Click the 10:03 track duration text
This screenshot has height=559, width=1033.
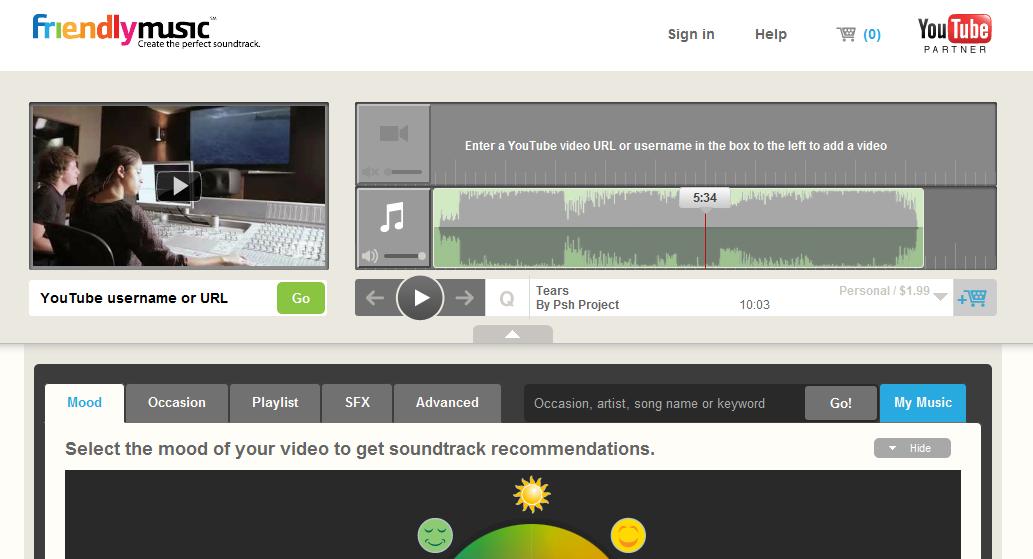pyautogui.click(x=754, y=305)
